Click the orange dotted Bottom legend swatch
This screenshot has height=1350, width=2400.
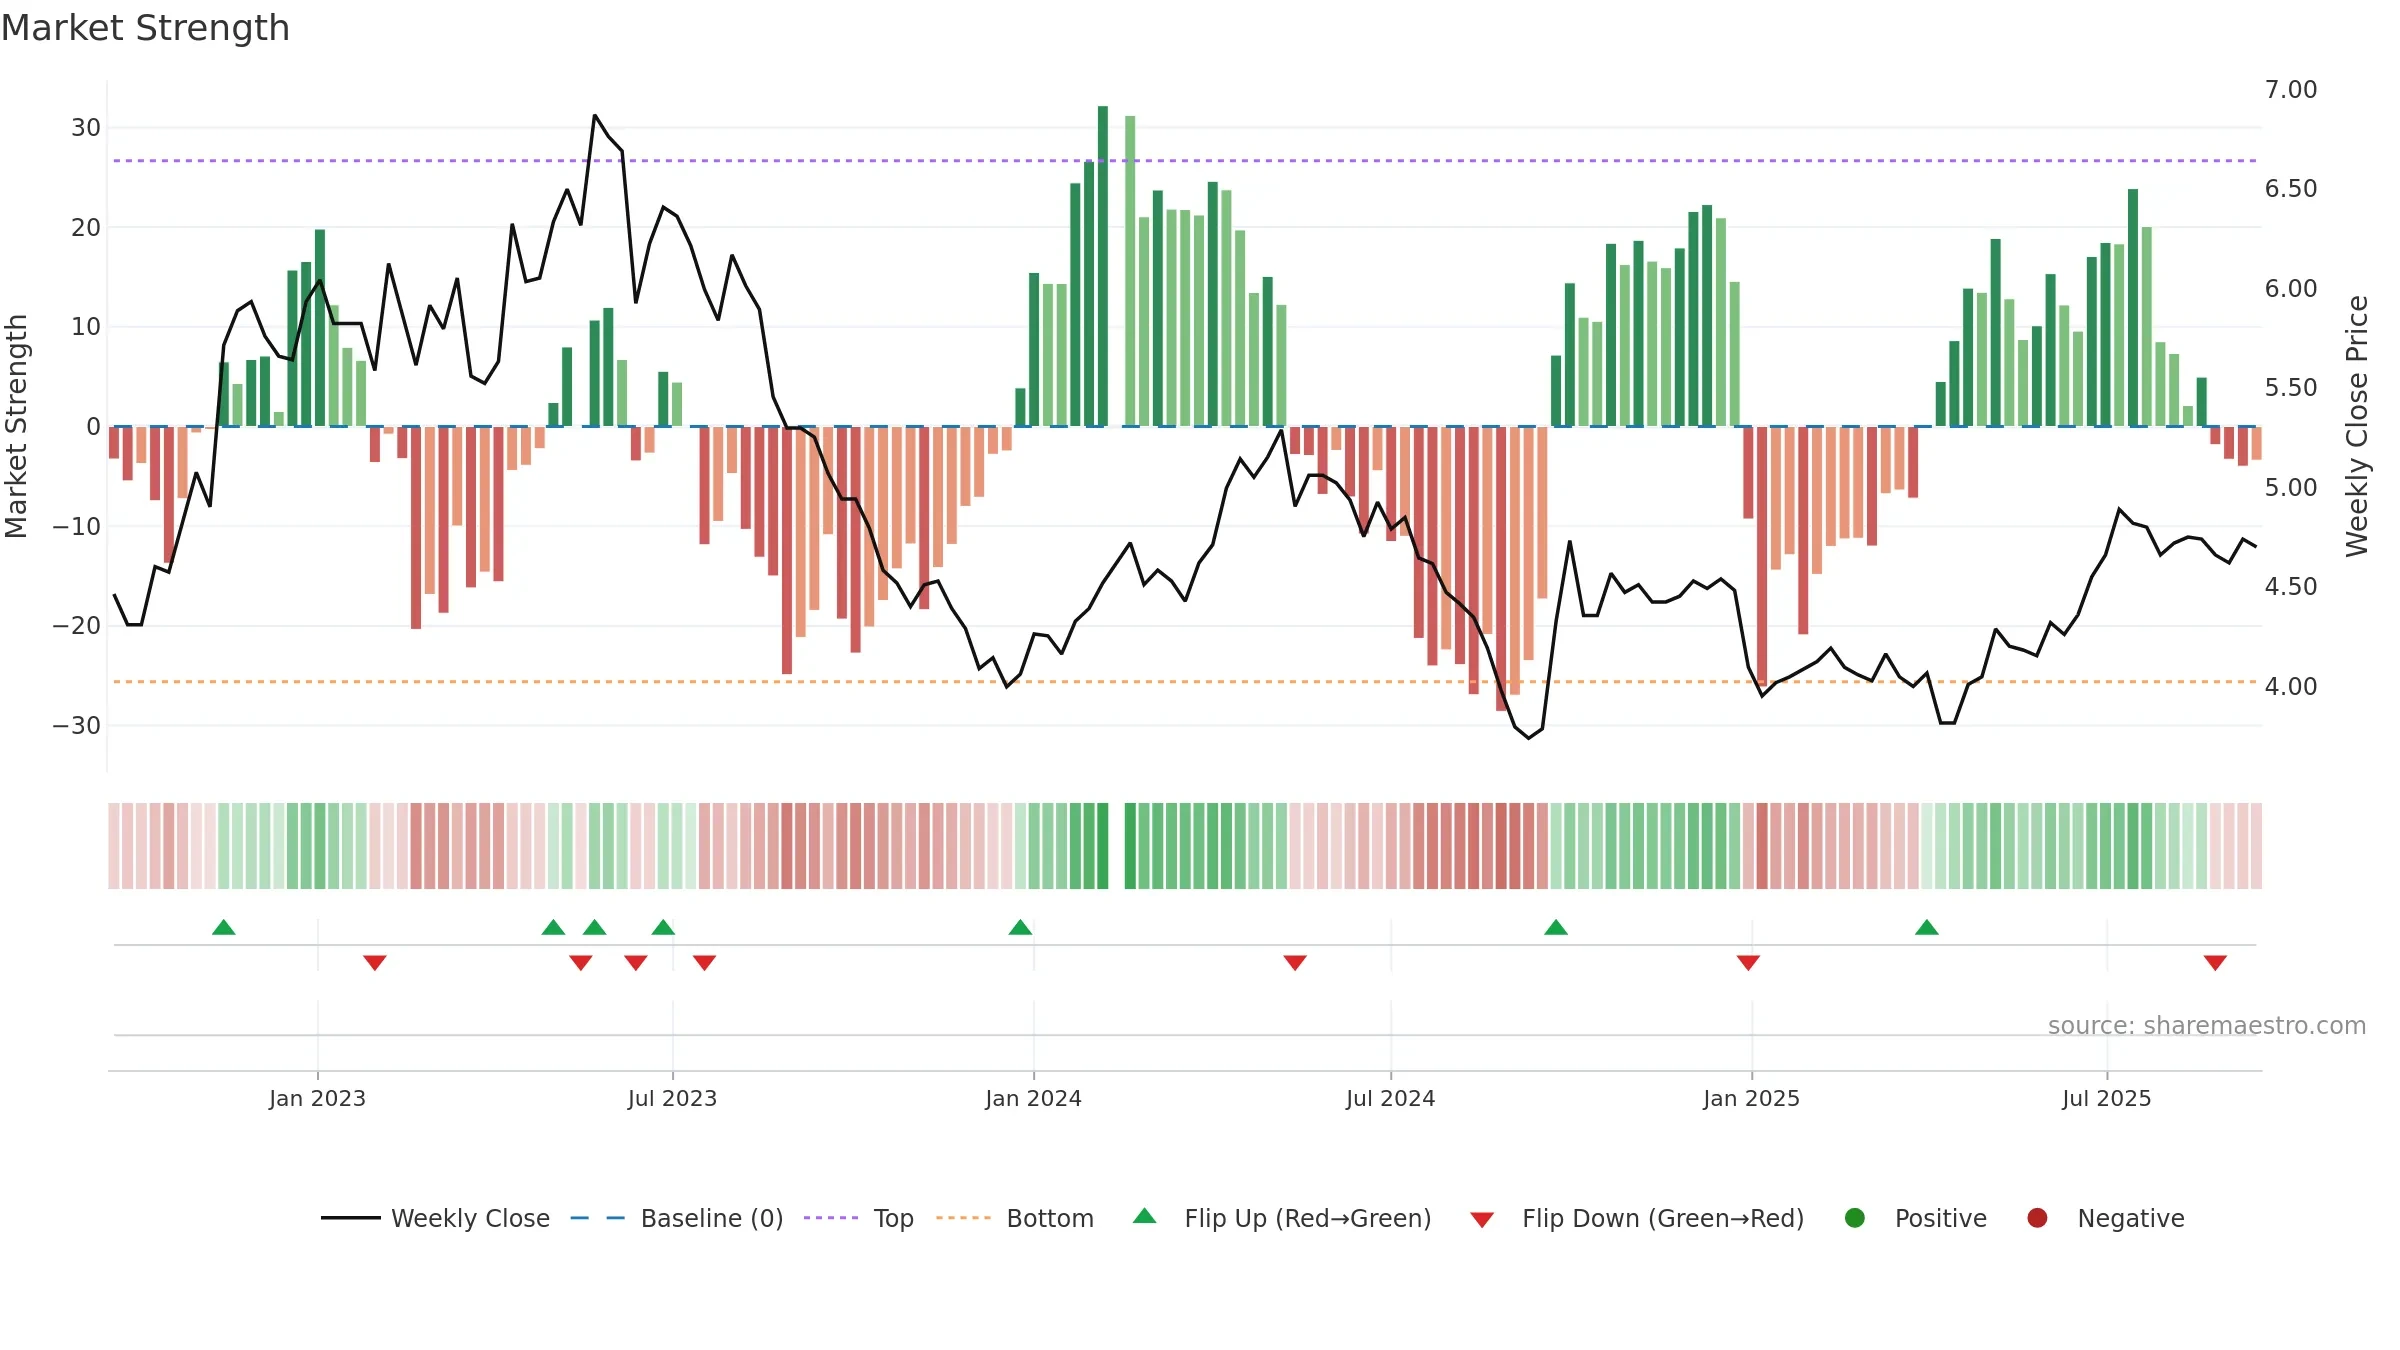[963, 1218]
